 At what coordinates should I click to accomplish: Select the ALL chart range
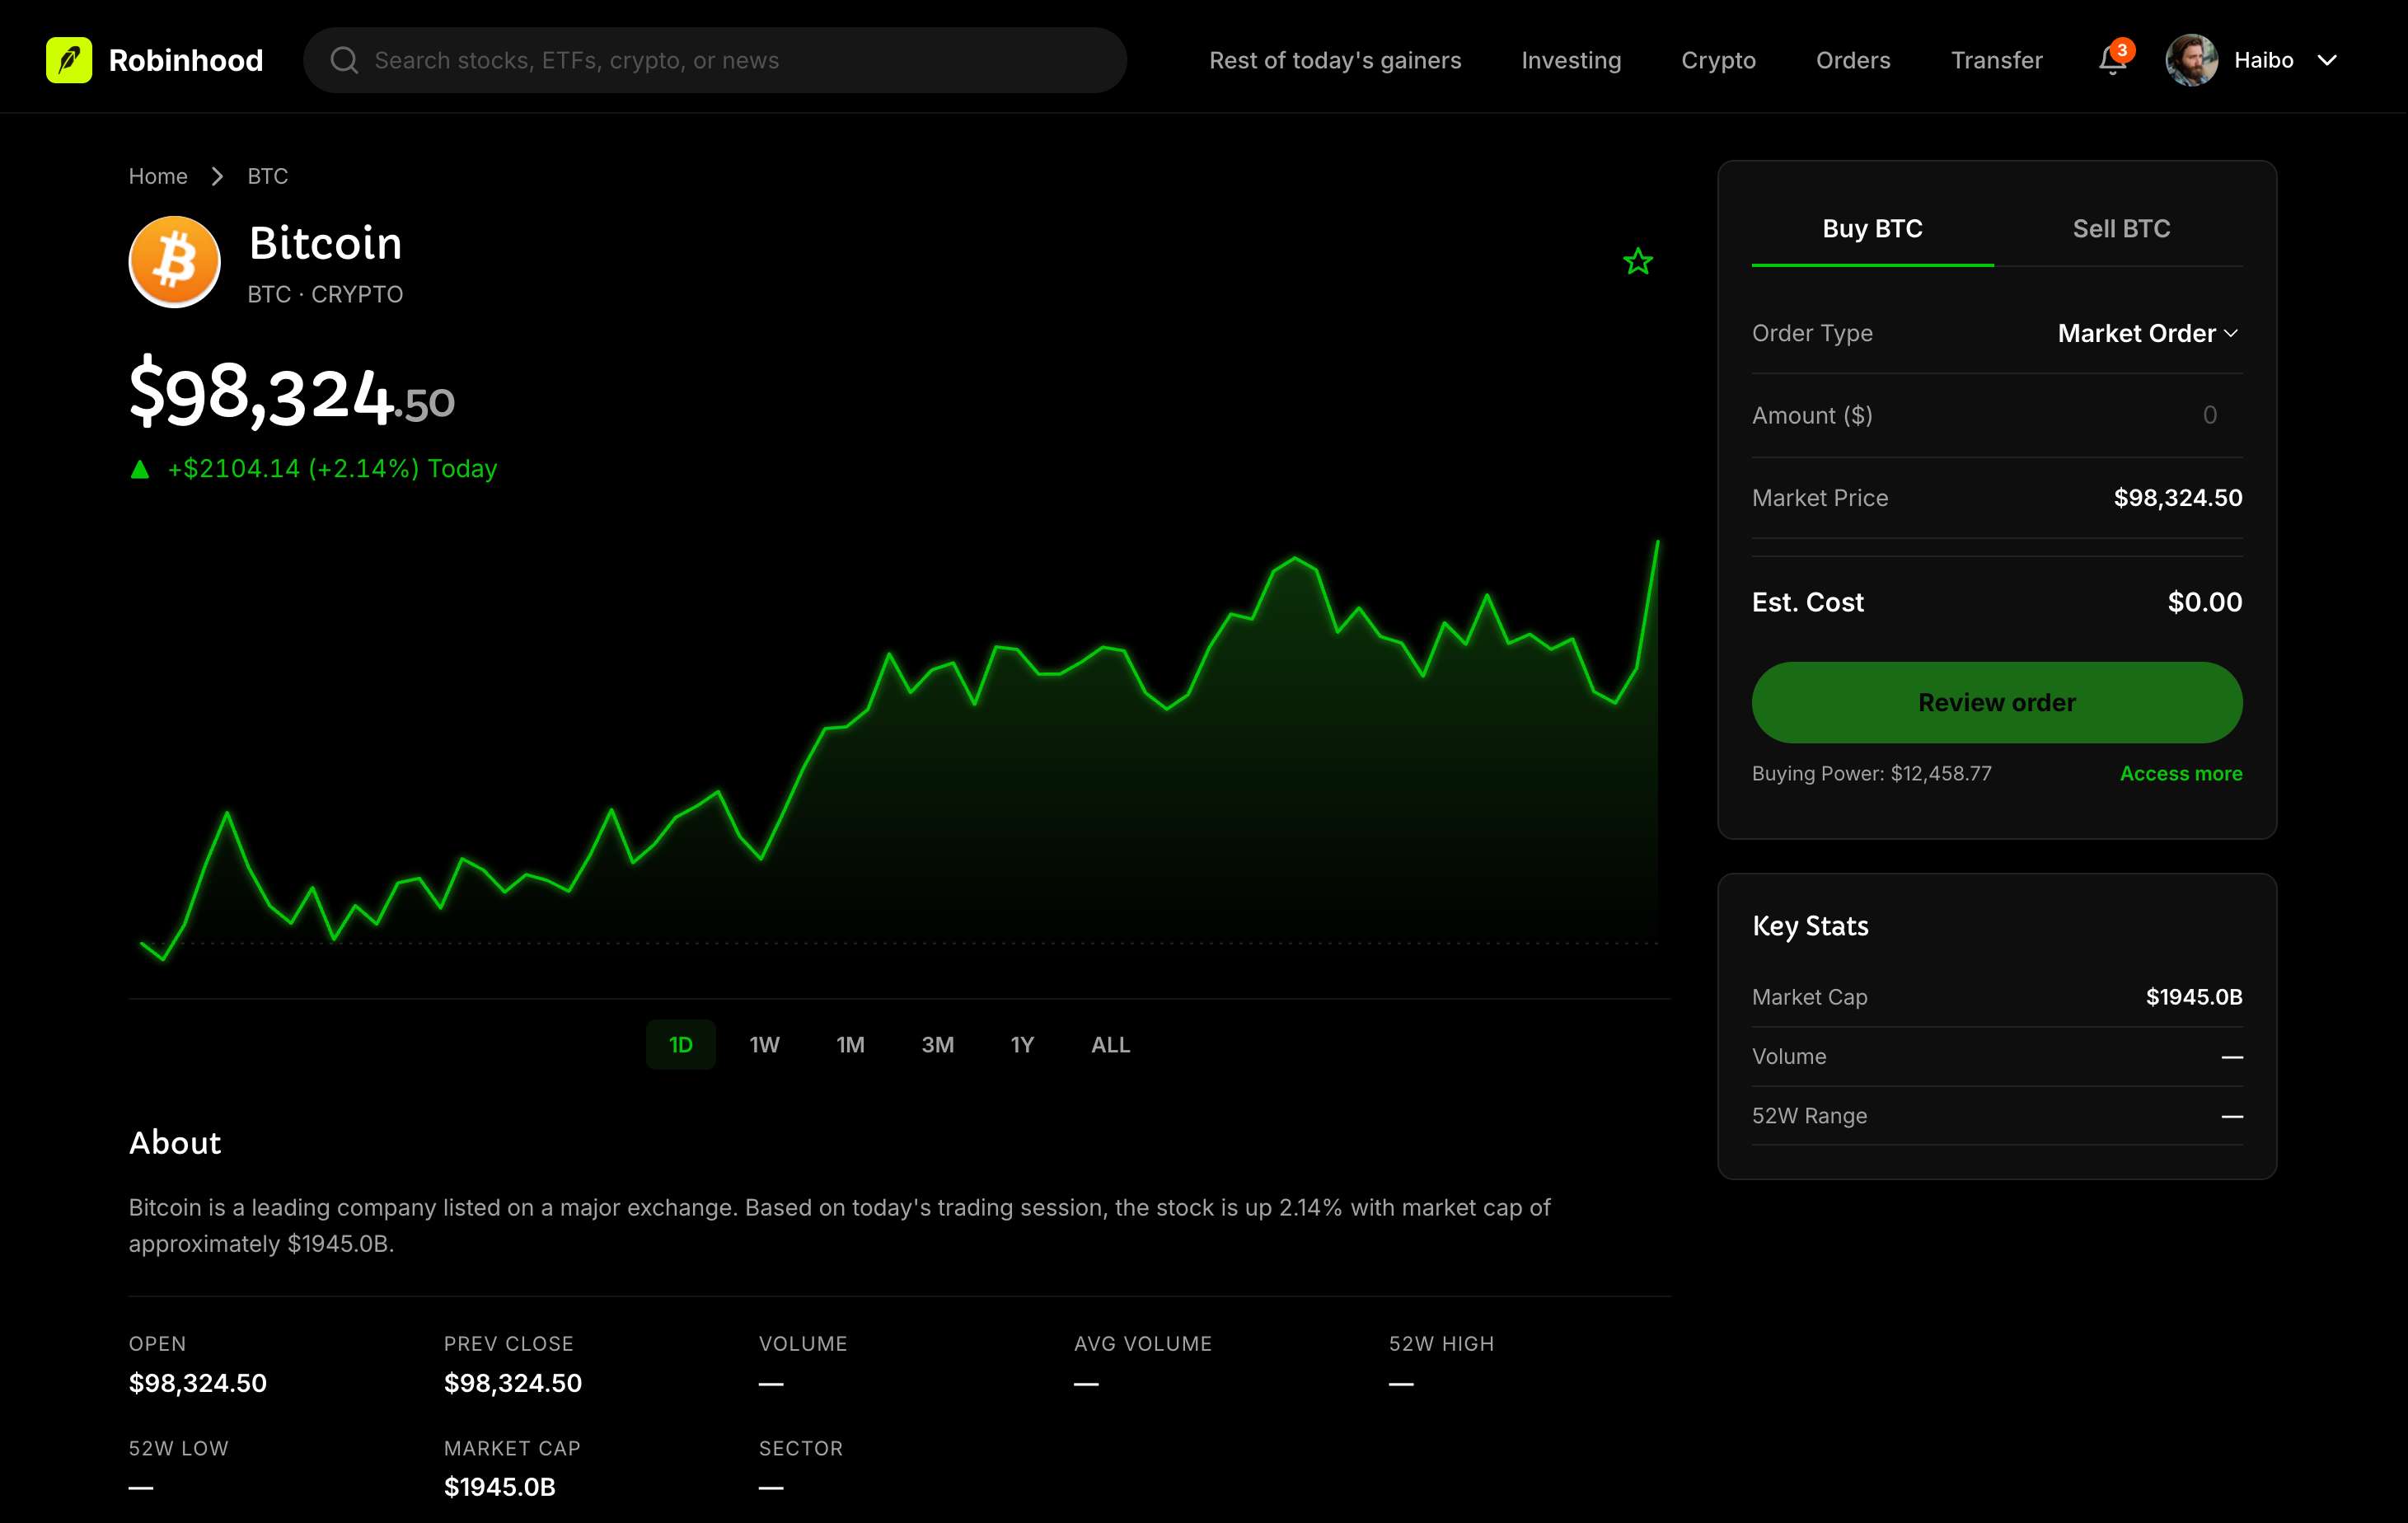click(x=1110, y=1044)
